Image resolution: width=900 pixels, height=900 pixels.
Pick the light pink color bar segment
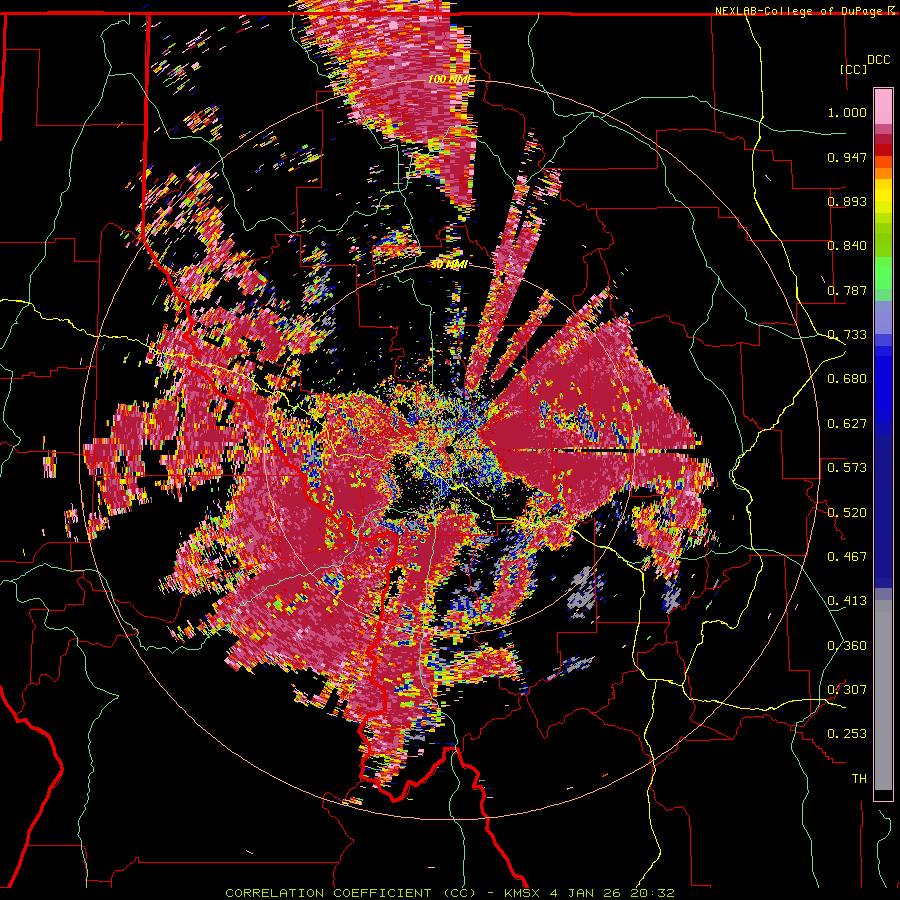point(883,107)
